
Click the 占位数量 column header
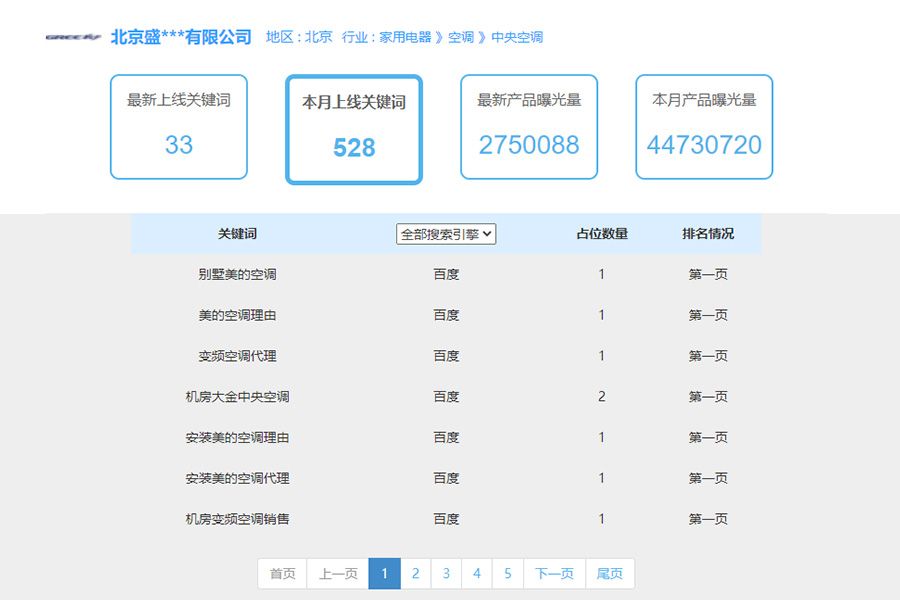[x=601, y=233]
